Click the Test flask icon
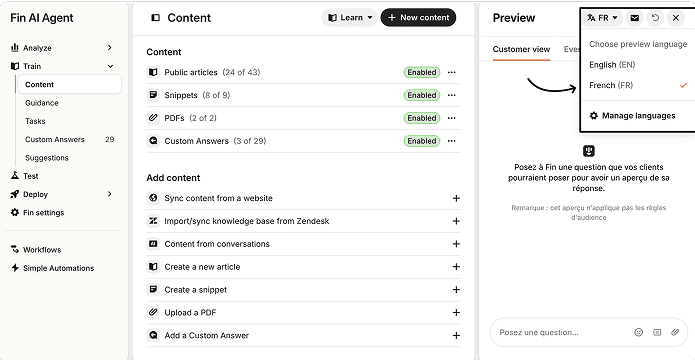The height and width of the screenshot is (360, 695). [x=15, y=176]
